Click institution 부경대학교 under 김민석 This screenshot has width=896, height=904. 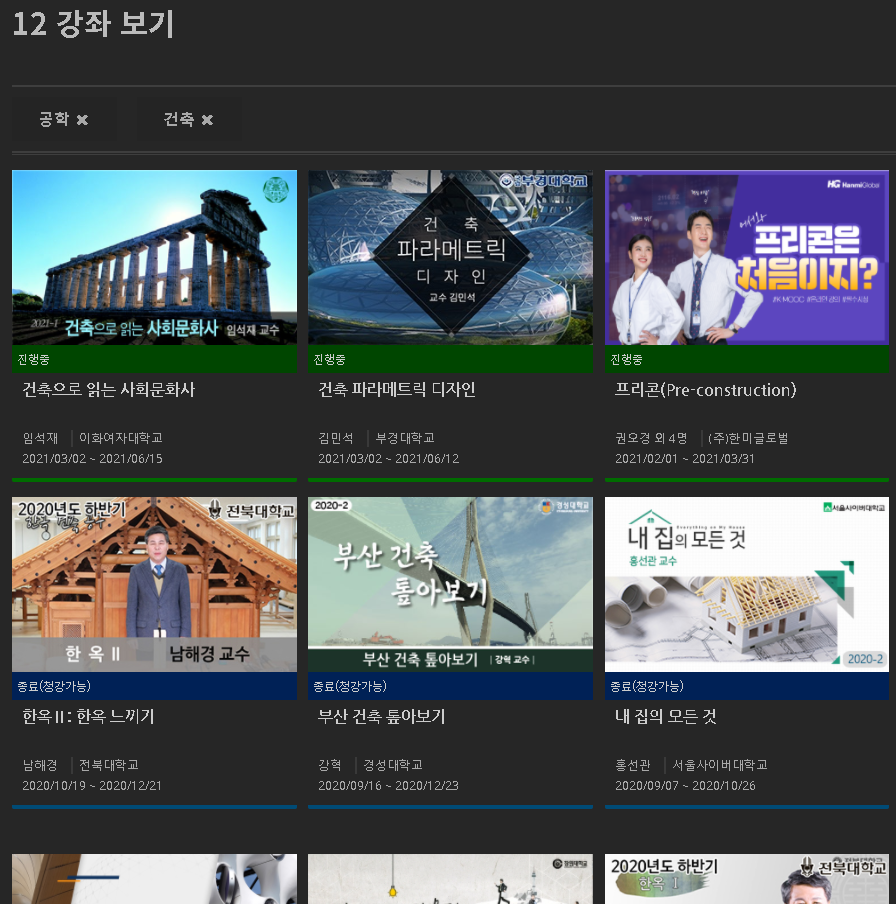tap(405, 438)
